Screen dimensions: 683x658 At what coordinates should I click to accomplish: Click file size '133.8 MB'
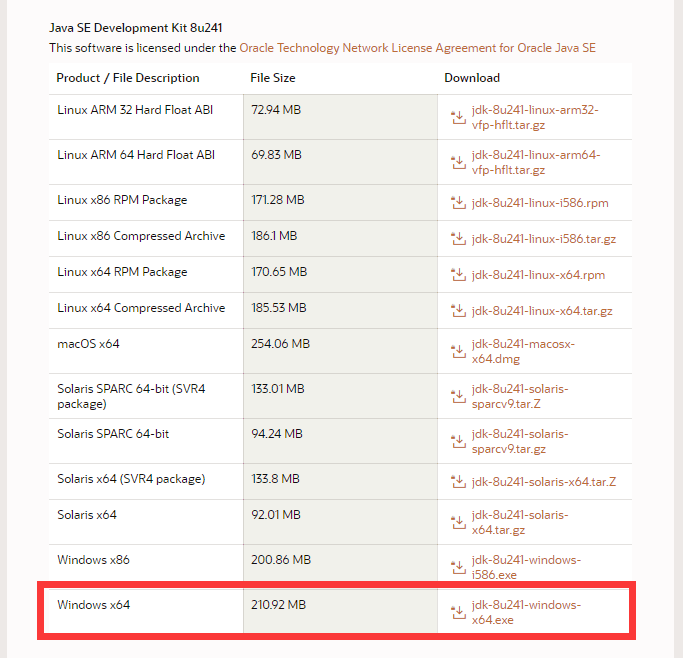click(275, 479)
